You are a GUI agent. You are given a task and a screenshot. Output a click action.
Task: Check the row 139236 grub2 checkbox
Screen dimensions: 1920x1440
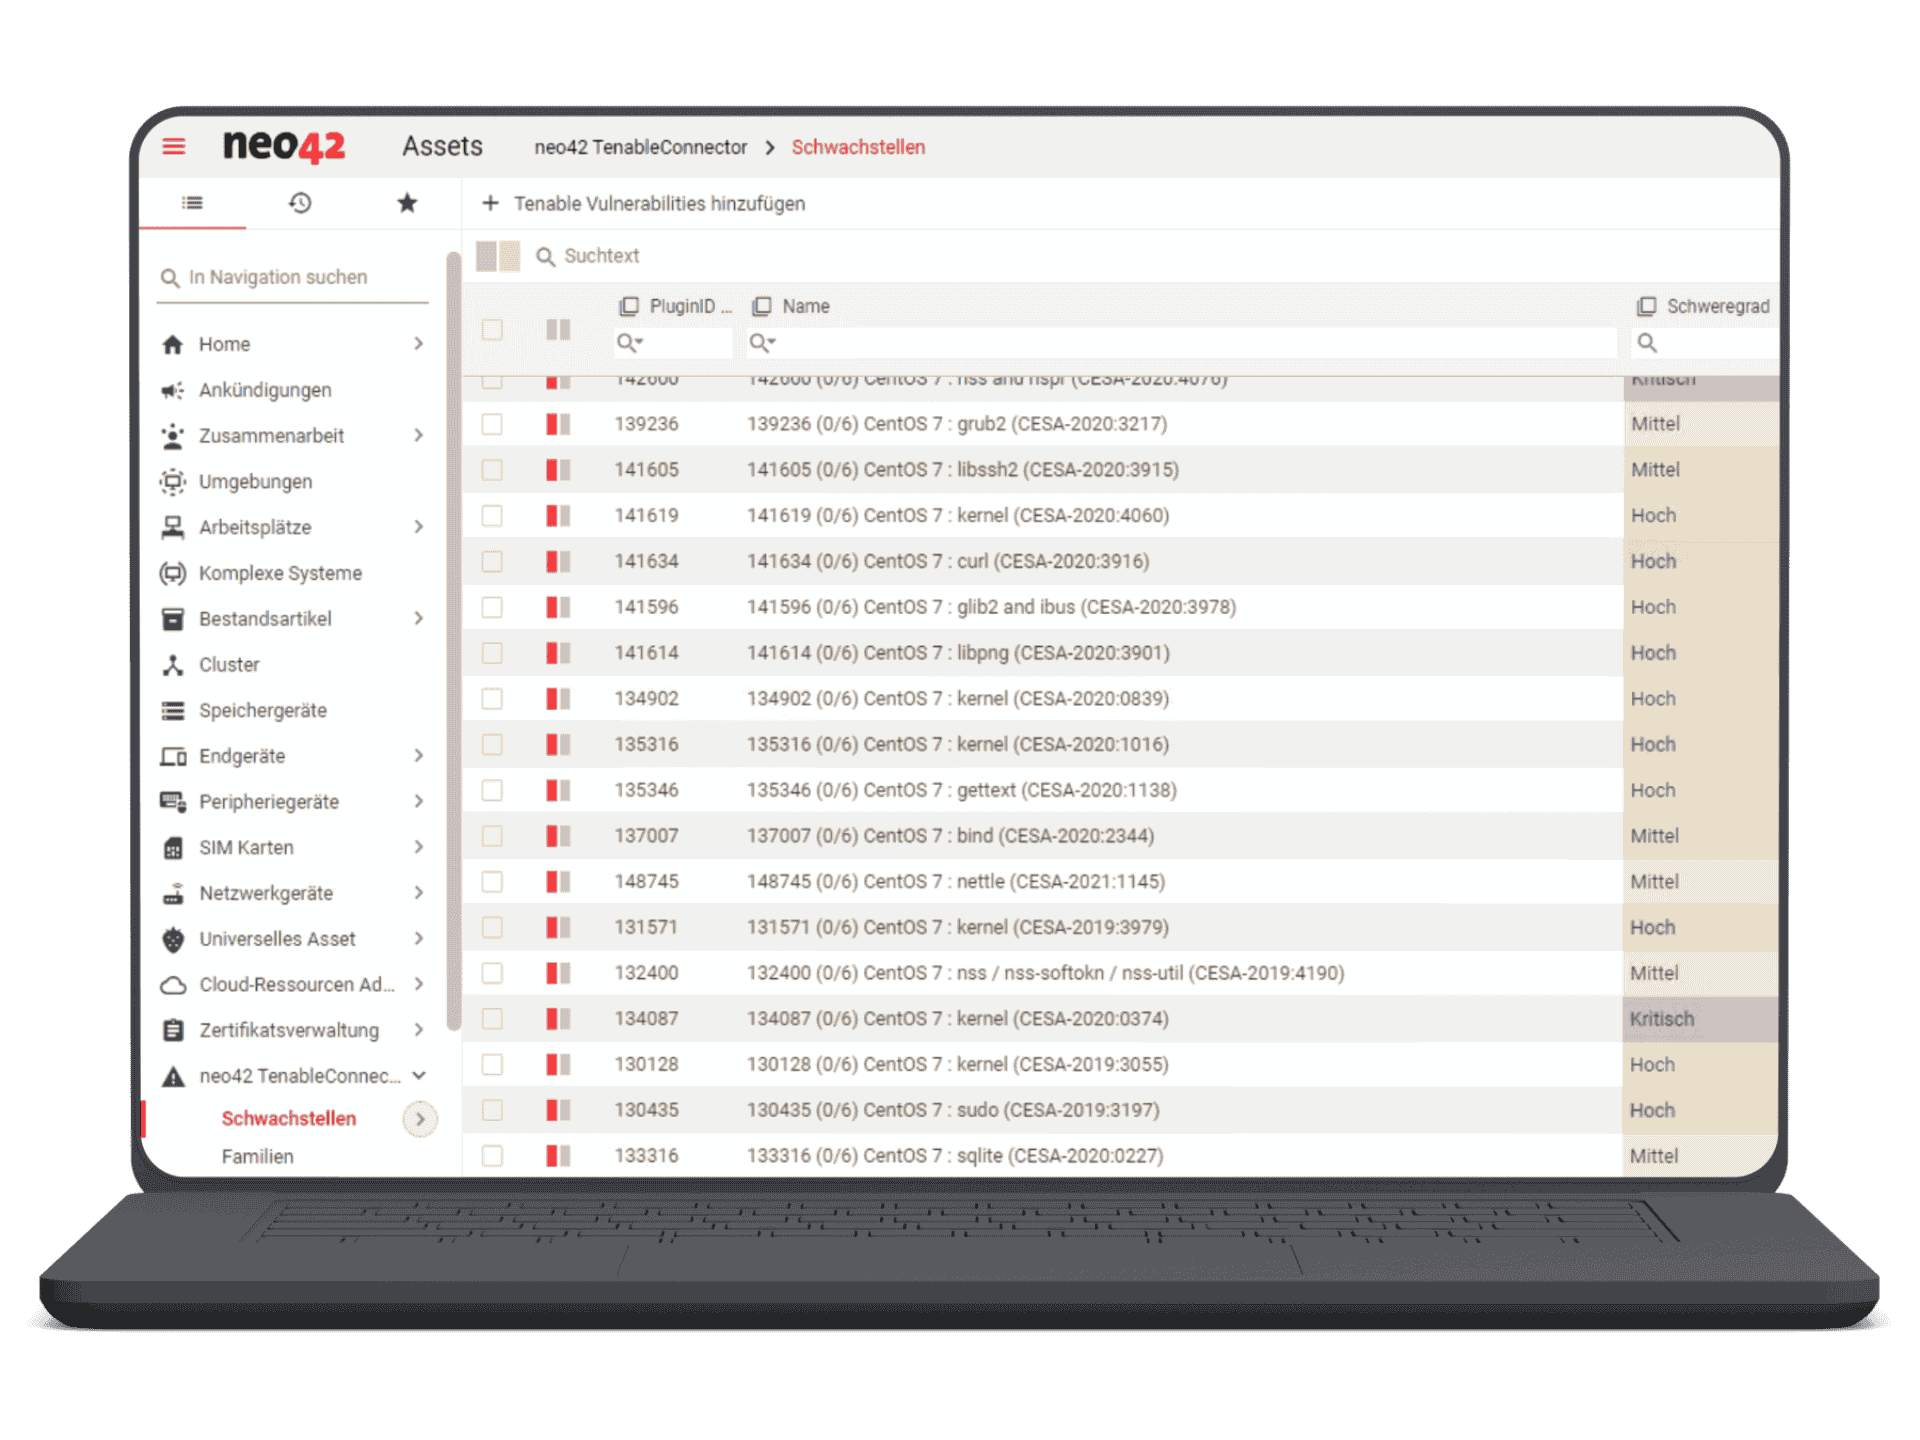[492, 424]
